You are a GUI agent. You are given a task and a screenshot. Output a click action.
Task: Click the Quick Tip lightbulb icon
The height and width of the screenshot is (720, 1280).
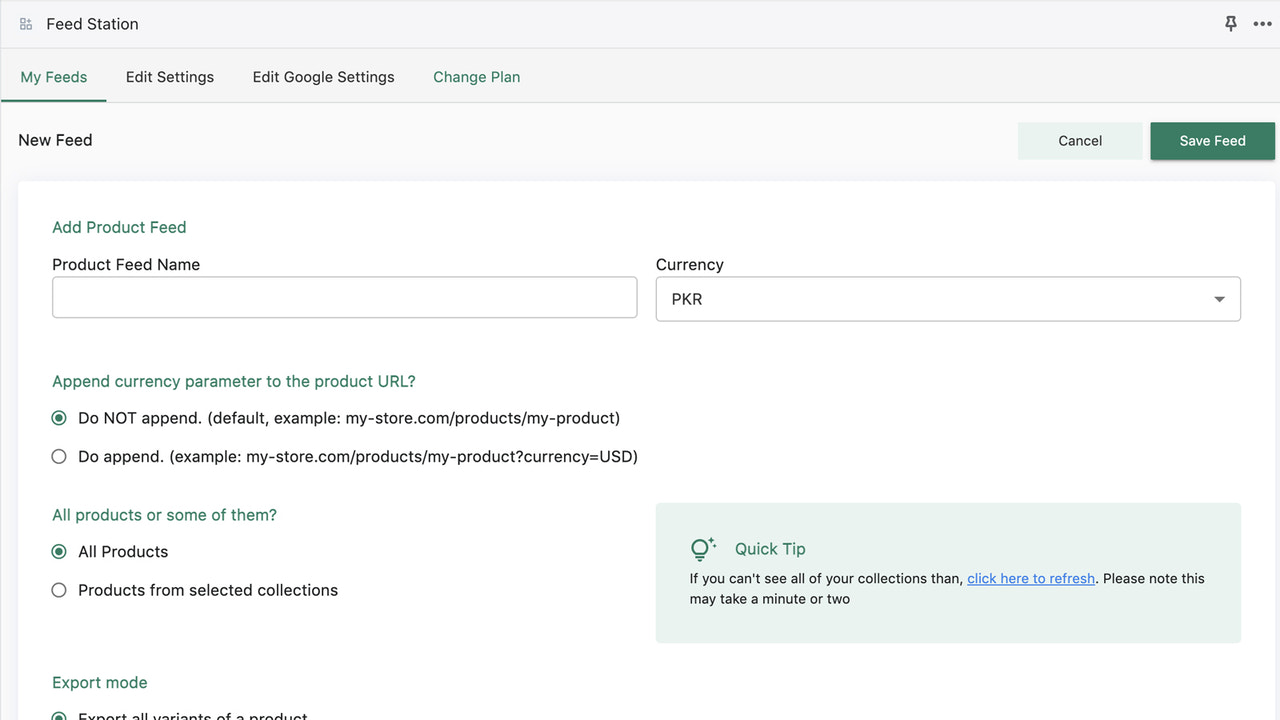point(703,549)
